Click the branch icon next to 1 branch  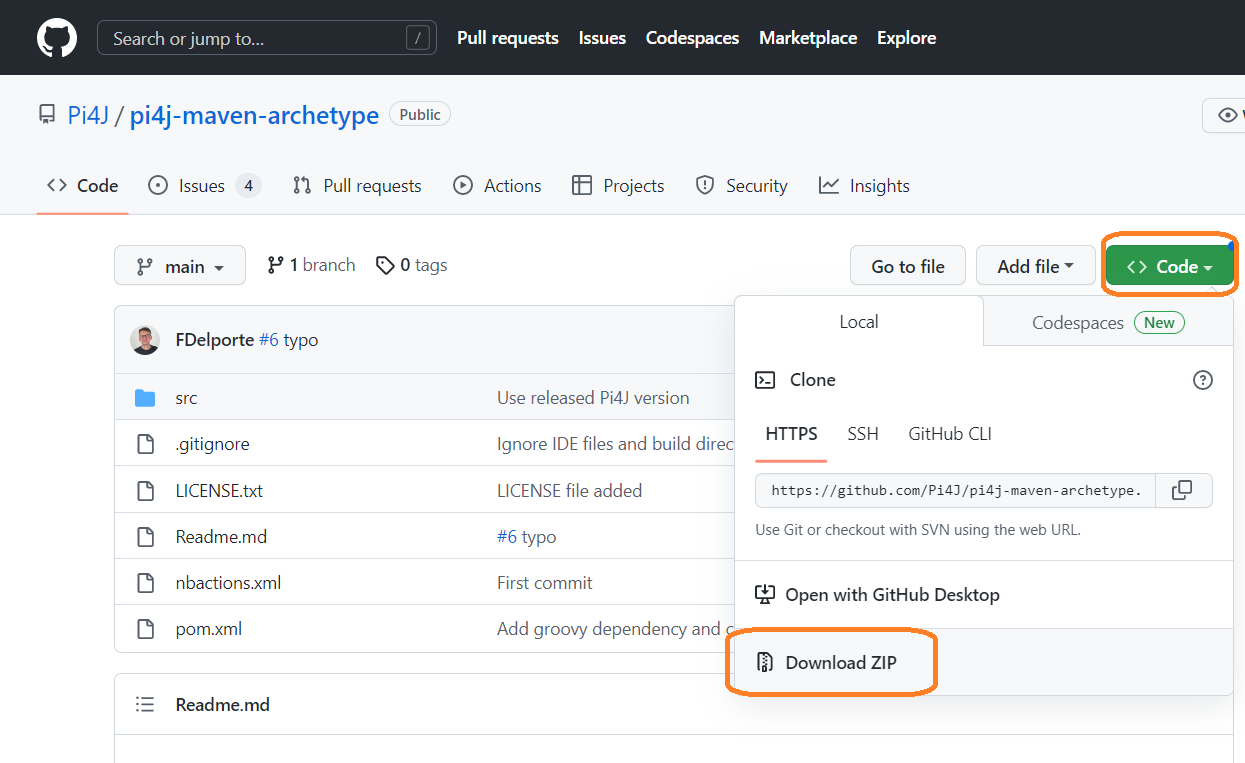[275, 265]
